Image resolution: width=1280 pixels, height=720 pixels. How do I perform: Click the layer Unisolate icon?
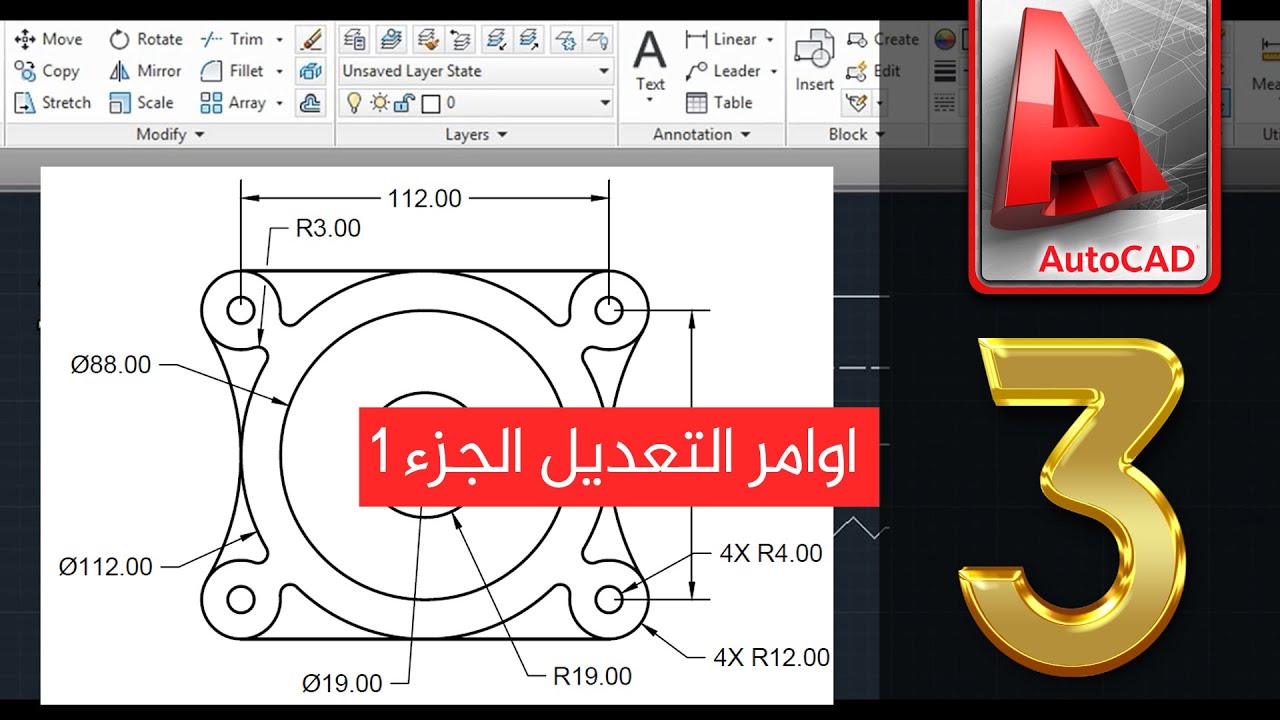530,39
